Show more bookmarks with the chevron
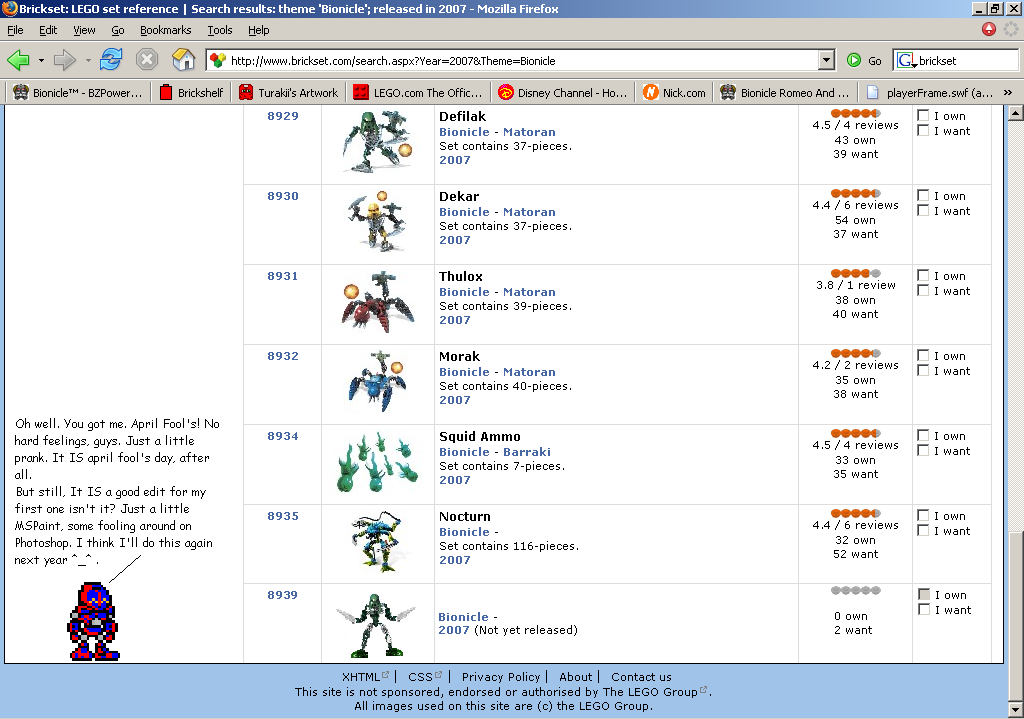1024x719 pixels. (x=1008, y=93)
